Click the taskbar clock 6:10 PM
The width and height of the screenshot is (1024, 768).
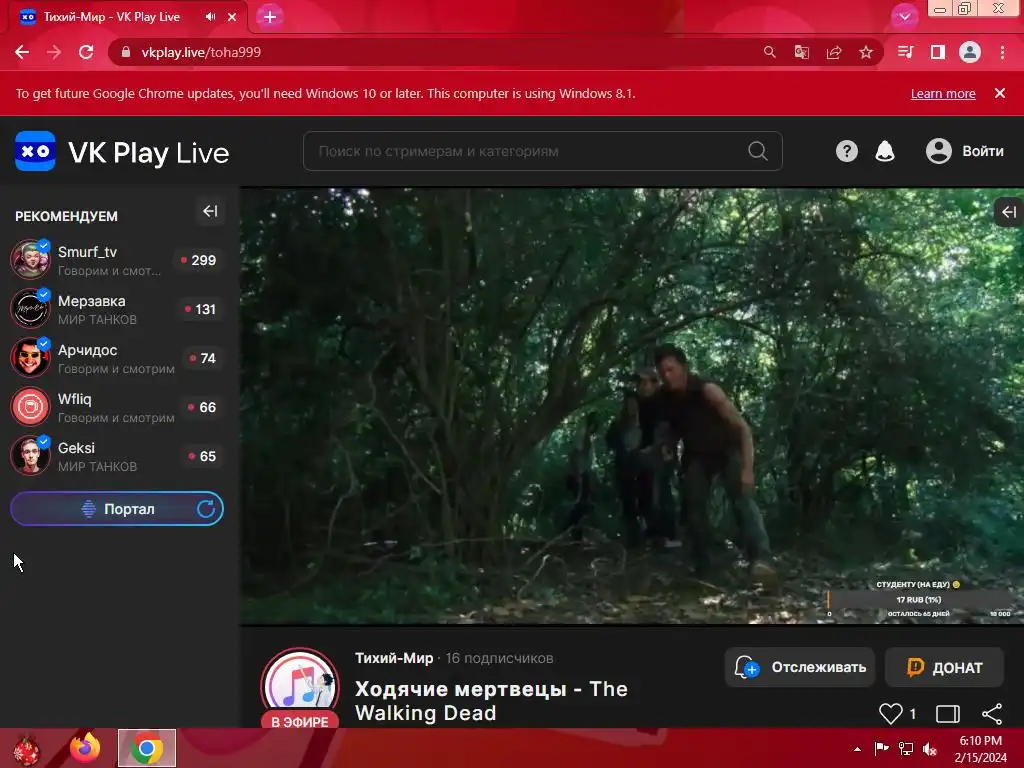pos(980,749)
